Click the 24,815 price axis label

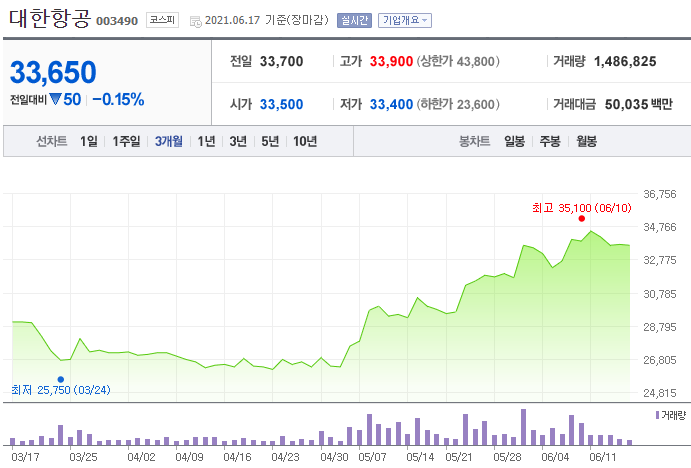click(660, 393)
